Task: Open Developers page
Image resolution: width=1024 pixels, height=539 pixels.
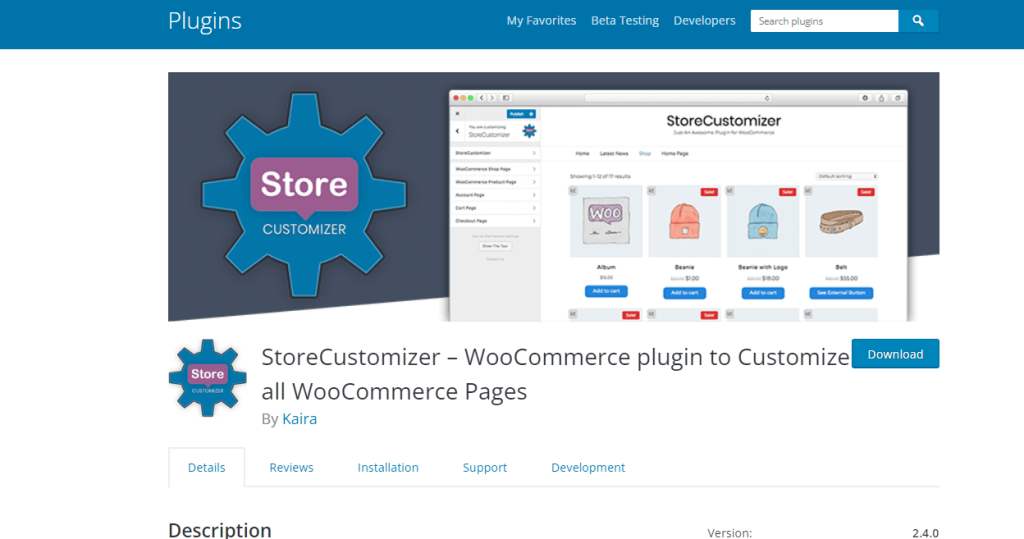Action: coord(704,21)
